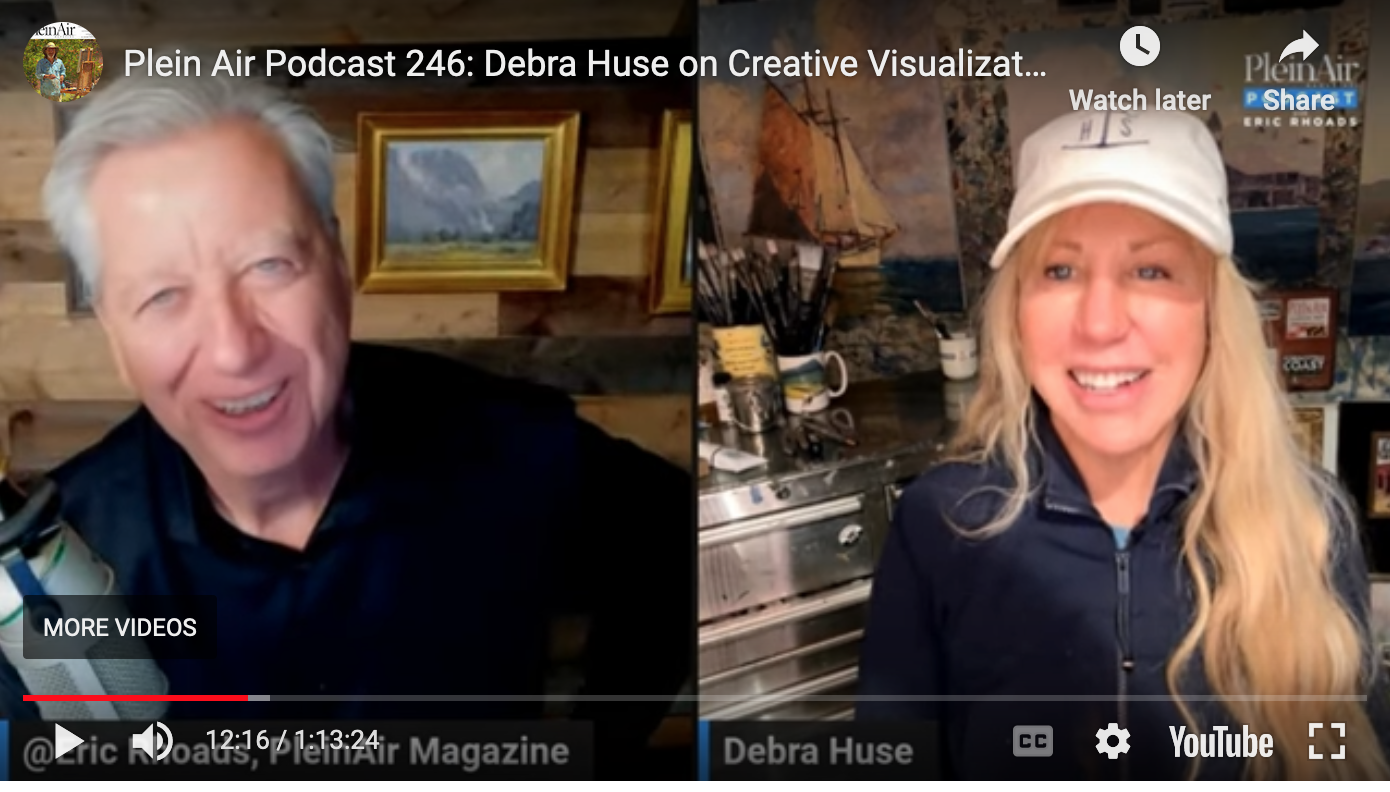This screenshot has width=1390, height=792.
Task: Enter fullscreen mode
Action: [1330, 740]
